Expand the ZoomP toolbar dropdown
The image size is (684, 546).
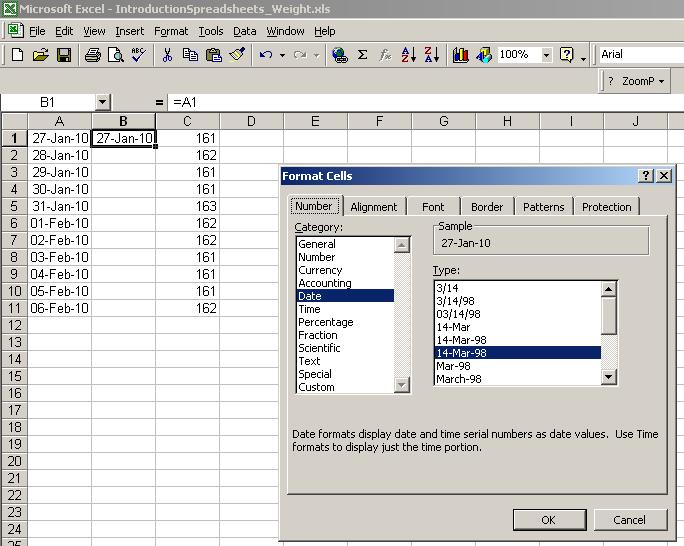tap(661, 82)
